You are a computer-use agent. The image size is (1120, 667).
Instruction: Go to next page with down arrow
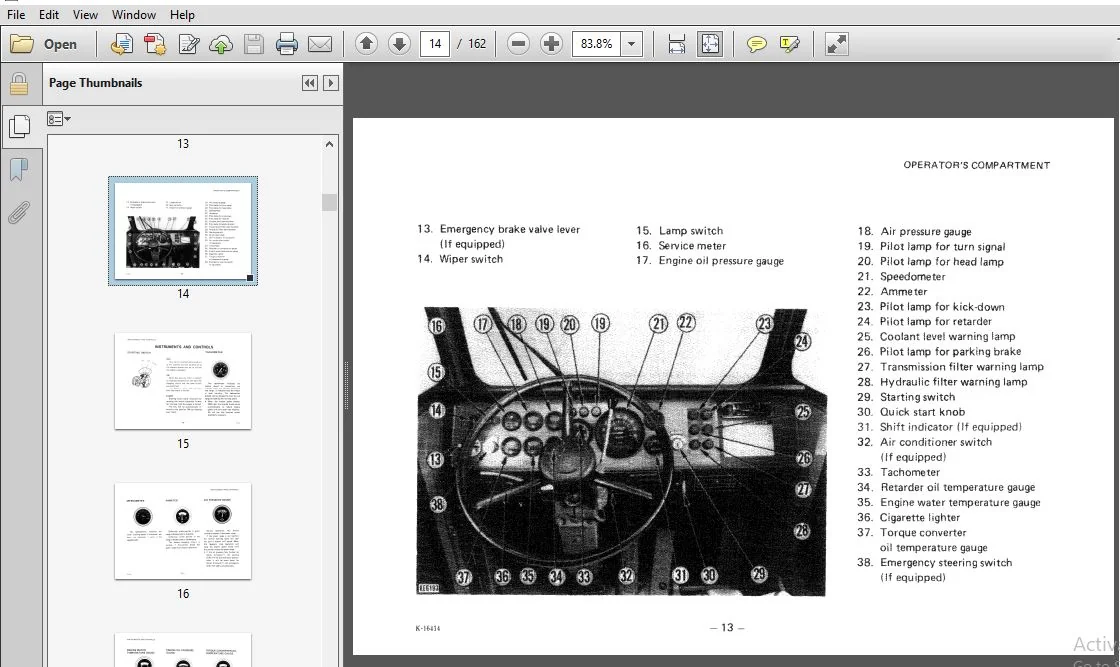click(x=399, y=44)
